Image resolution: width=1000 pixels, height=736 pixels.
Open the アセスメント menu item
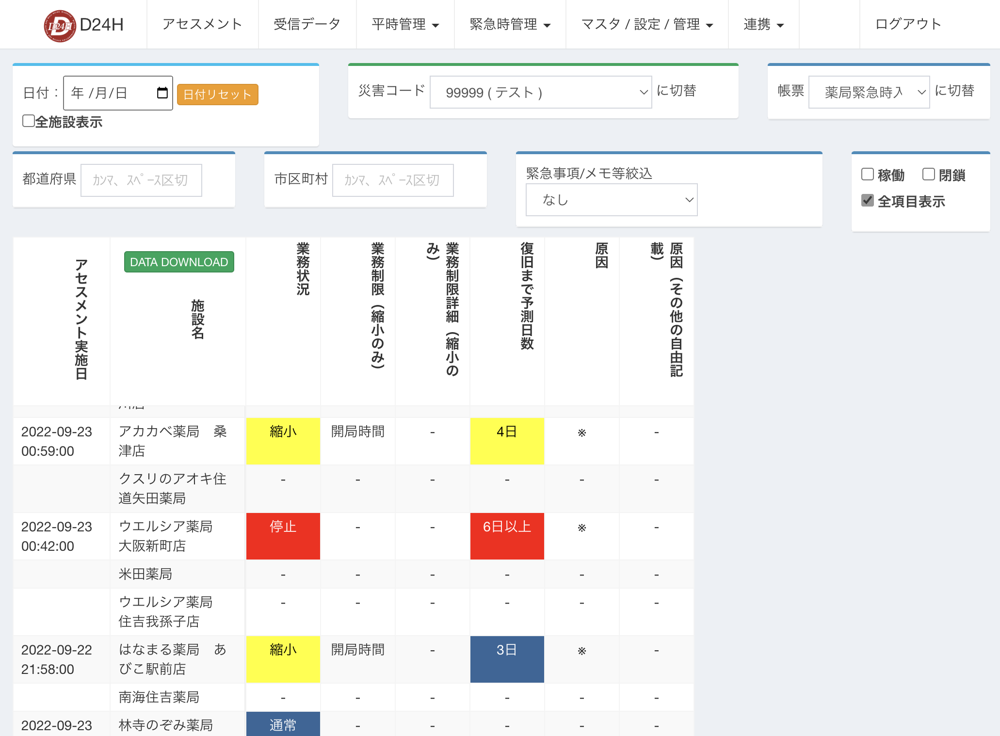[202, 24]
